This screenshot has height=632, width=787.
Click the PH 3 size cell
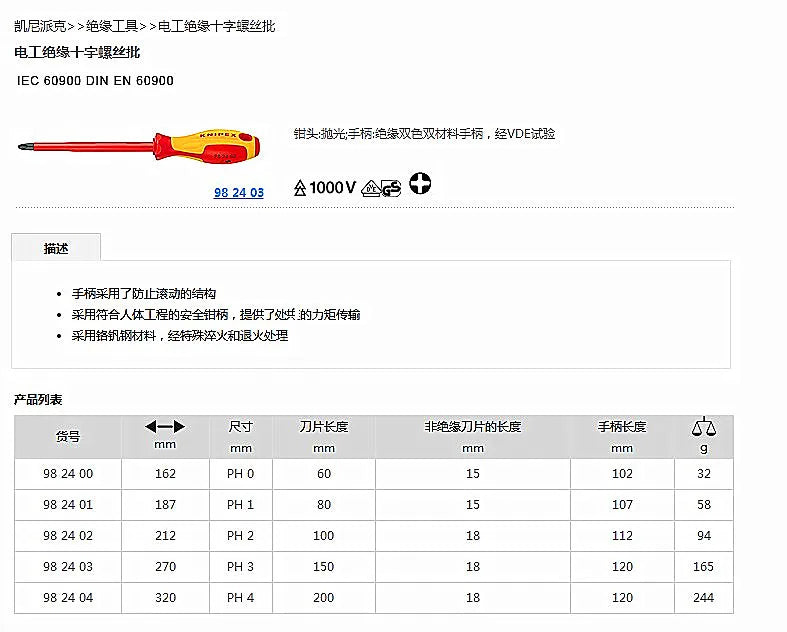240,567
